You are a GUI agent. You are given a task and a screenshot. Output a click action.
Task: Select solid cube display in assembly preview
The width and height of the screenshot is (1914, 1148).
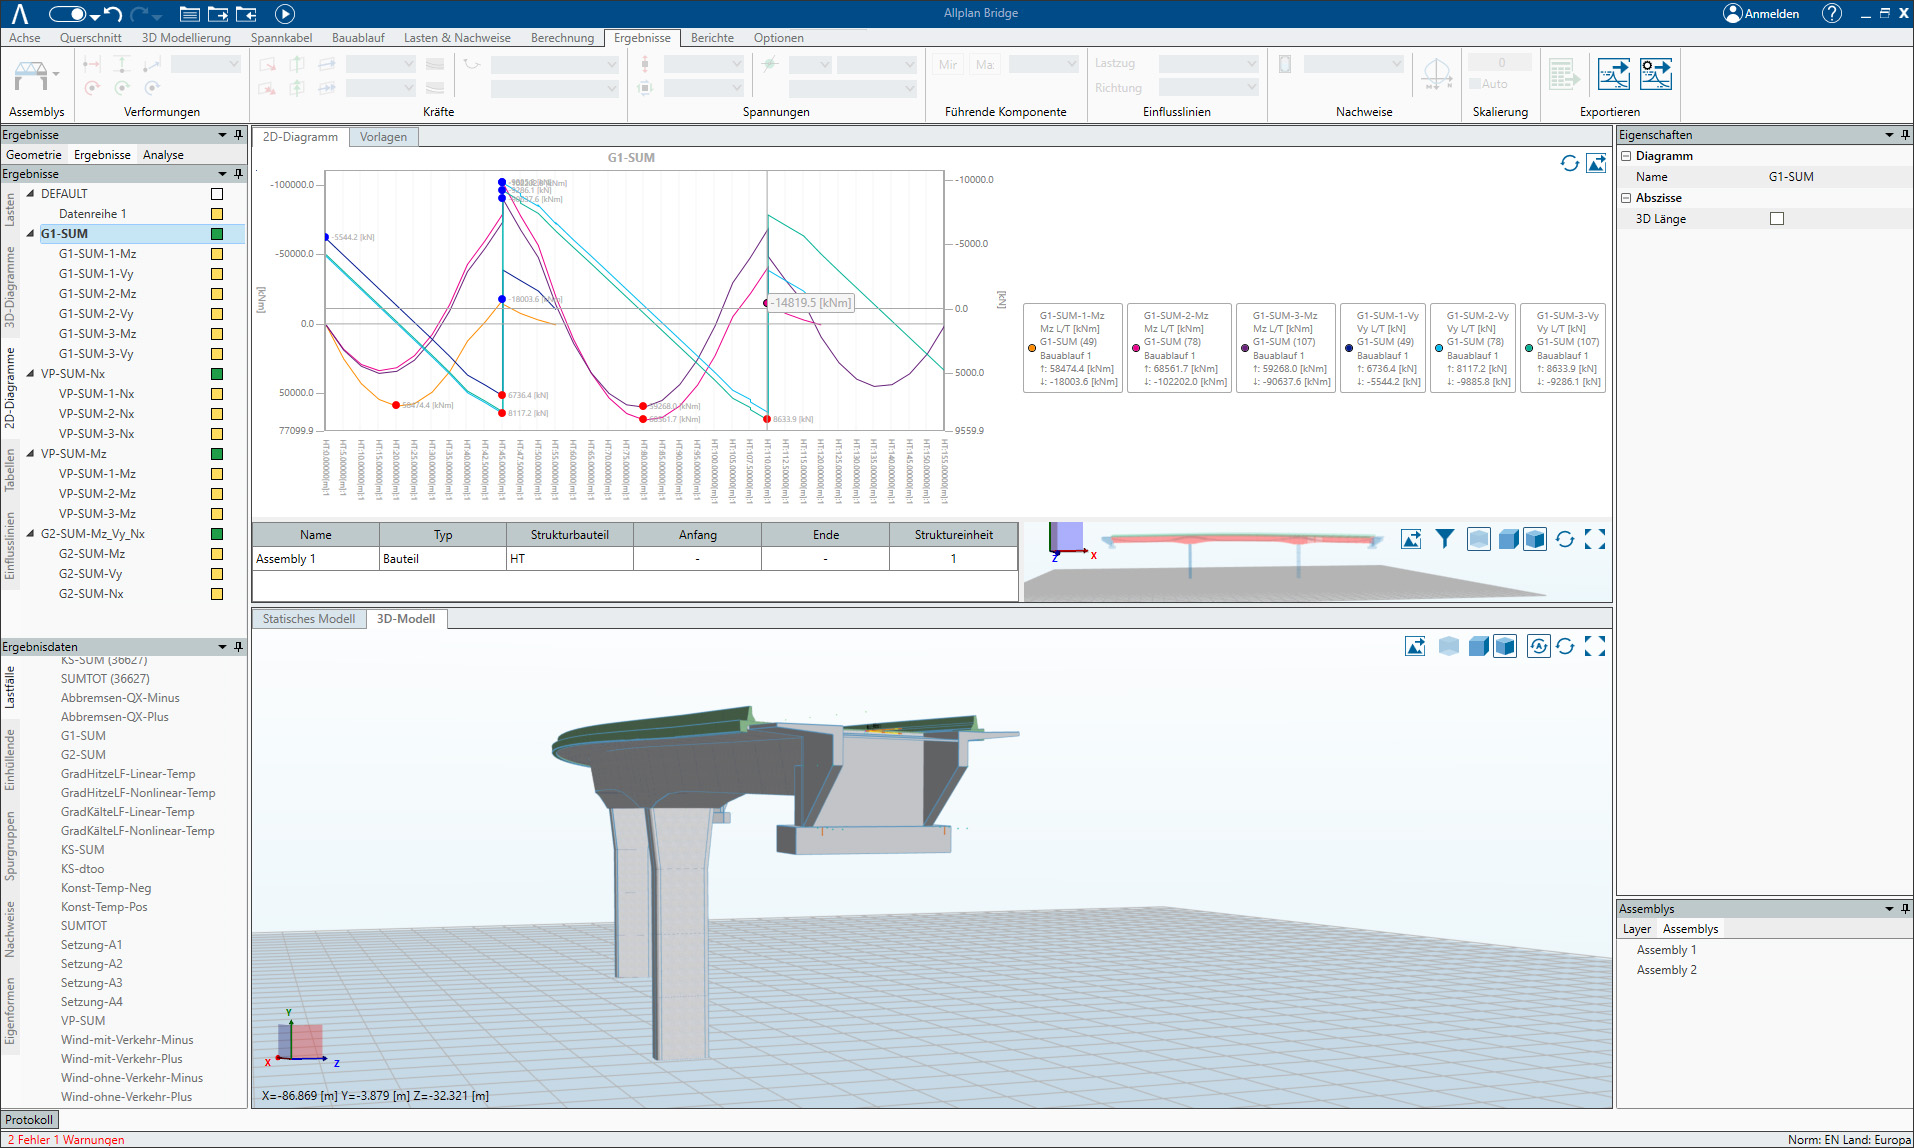point(1508,539)
